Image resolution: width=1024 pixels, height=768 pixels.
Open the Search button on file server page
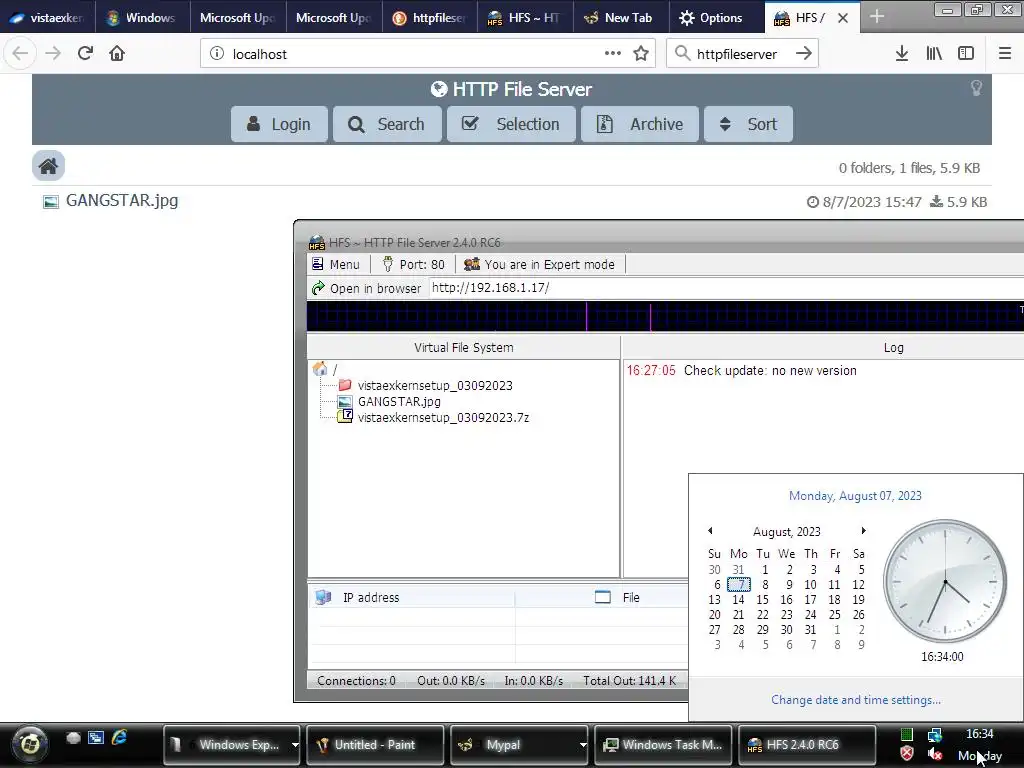[x=387, y=124]
